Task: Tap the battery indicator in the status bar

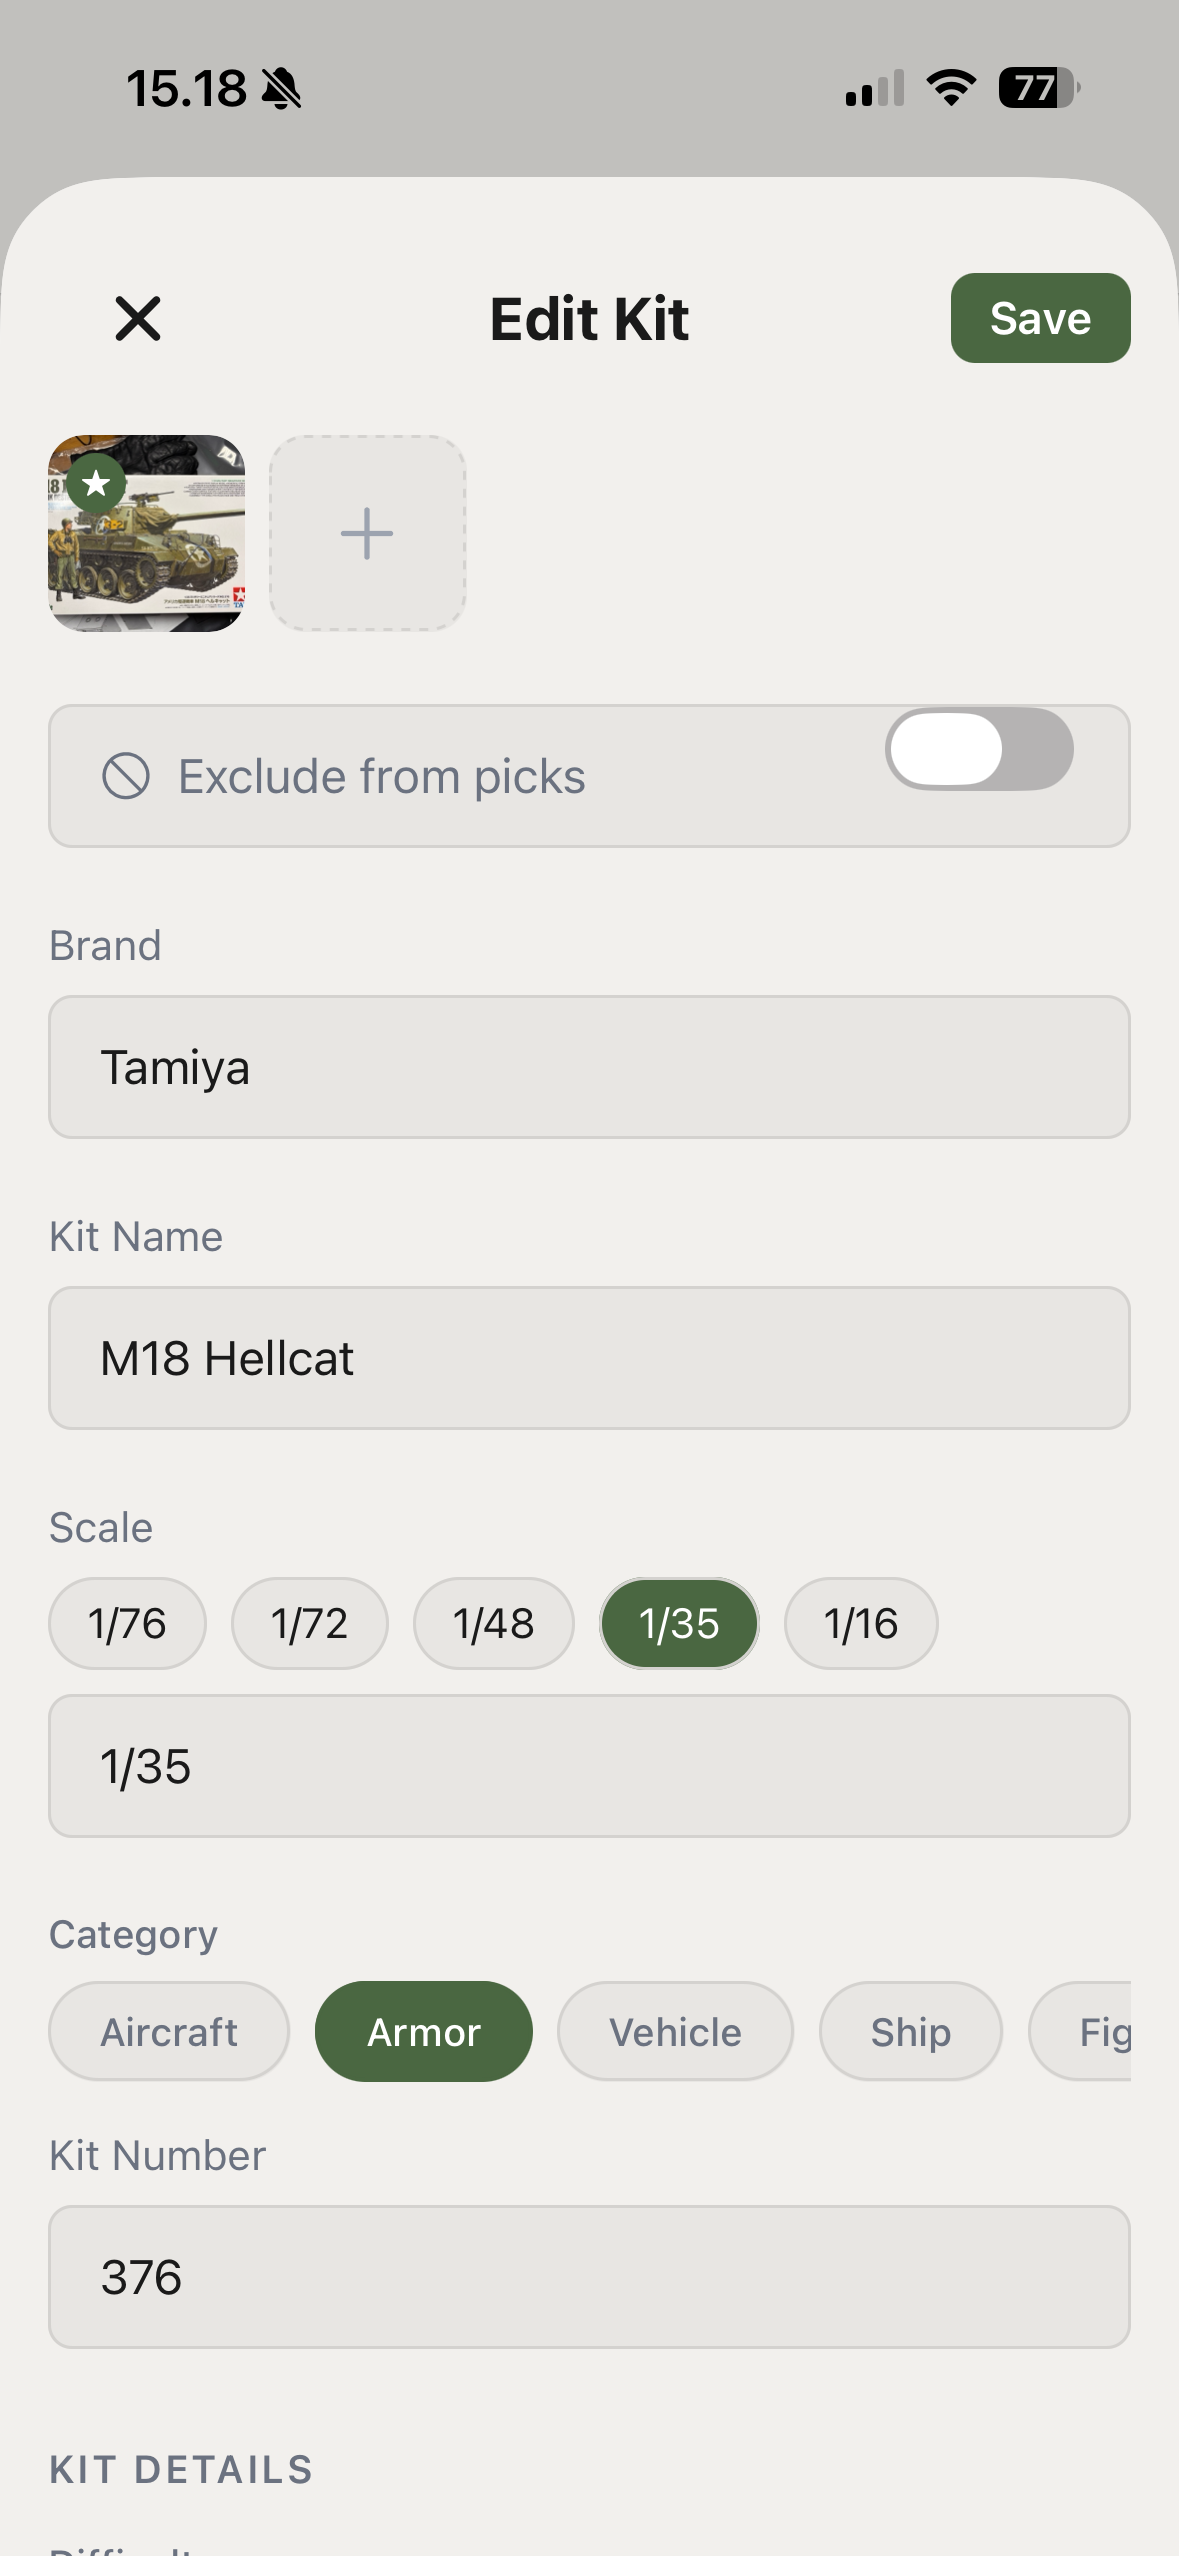Action: click(x=1038, y=89)
